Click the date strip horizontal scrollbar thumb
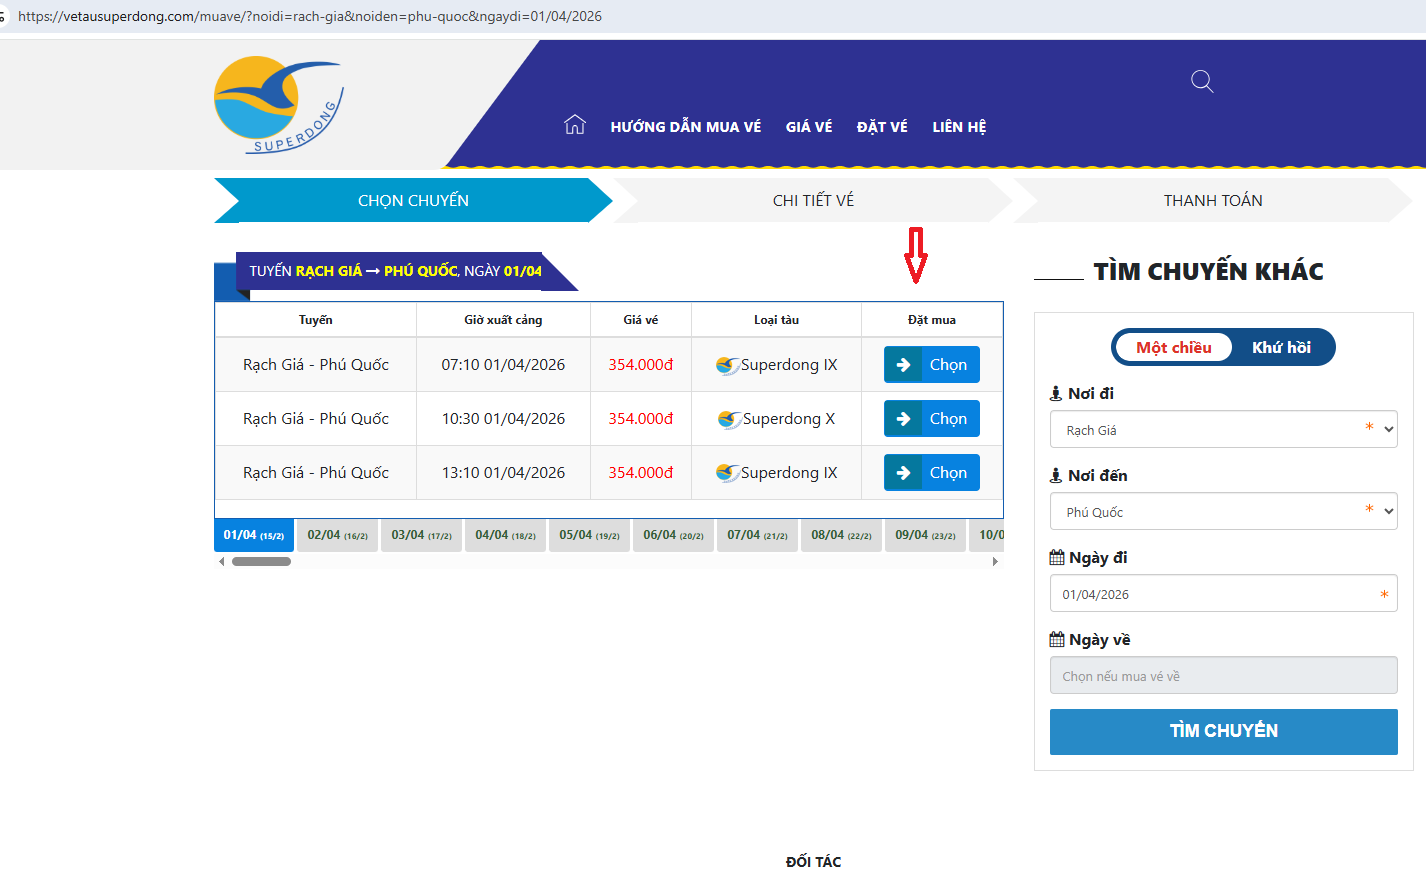Image resolution: width=1426 pixels, height=891 pixels. click(261, 562)
